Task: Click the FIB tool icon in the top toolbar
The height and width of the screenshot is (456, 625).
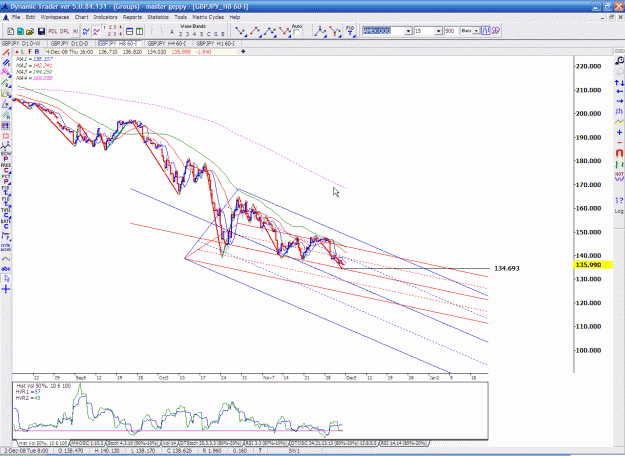Action: (350, 31)
